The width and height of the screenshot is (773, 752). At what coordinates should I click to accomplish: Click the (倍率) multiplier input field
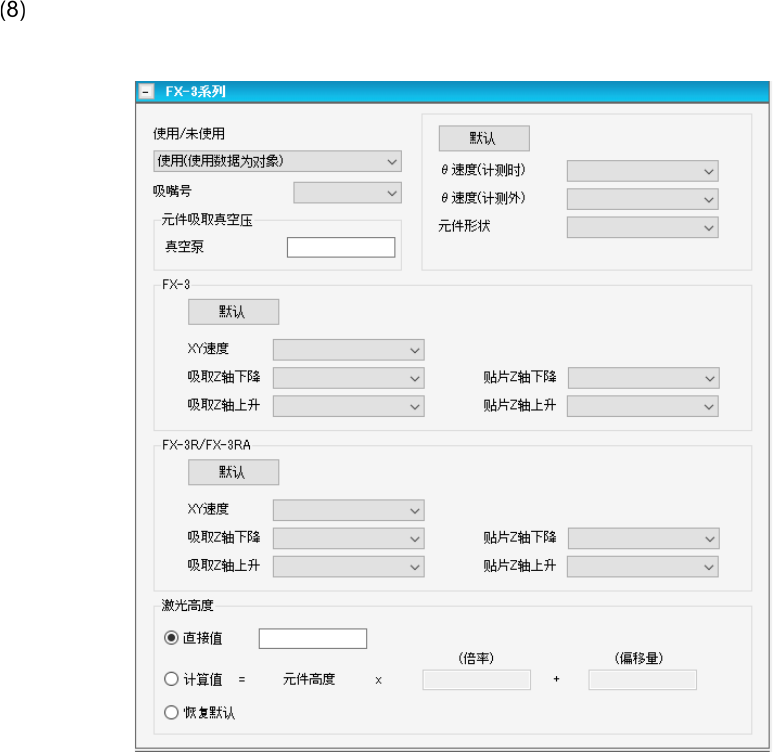pyautogui.click(x=476, y=680)
